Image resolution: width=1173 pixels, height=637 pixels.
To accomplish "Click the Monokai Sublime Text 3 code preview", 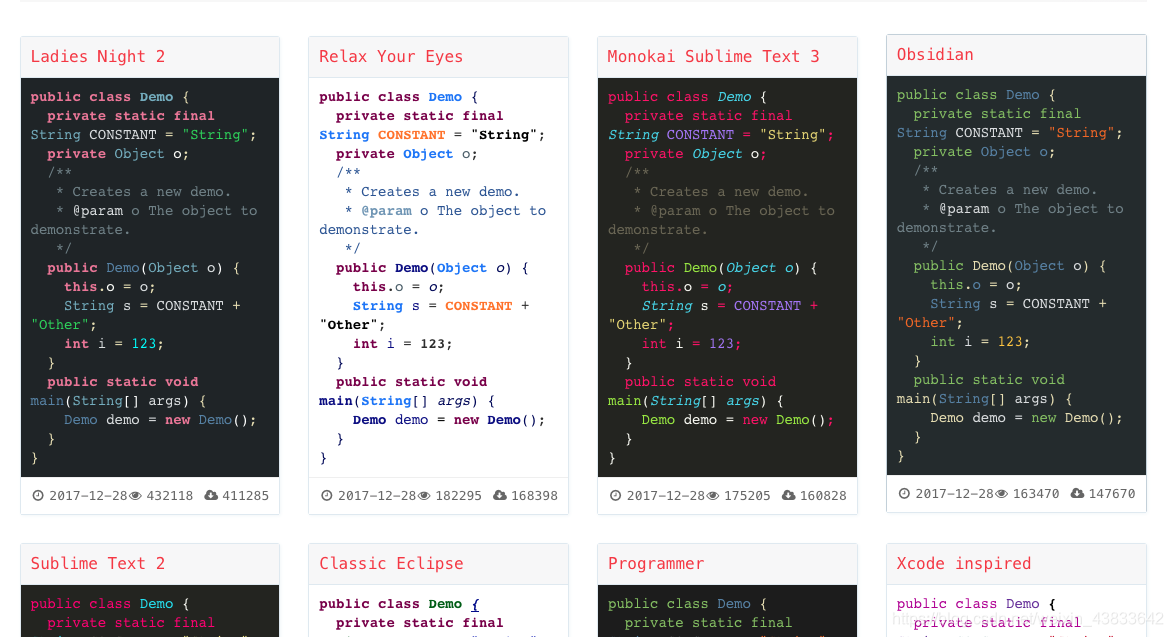I will click(x=727, y=277).
